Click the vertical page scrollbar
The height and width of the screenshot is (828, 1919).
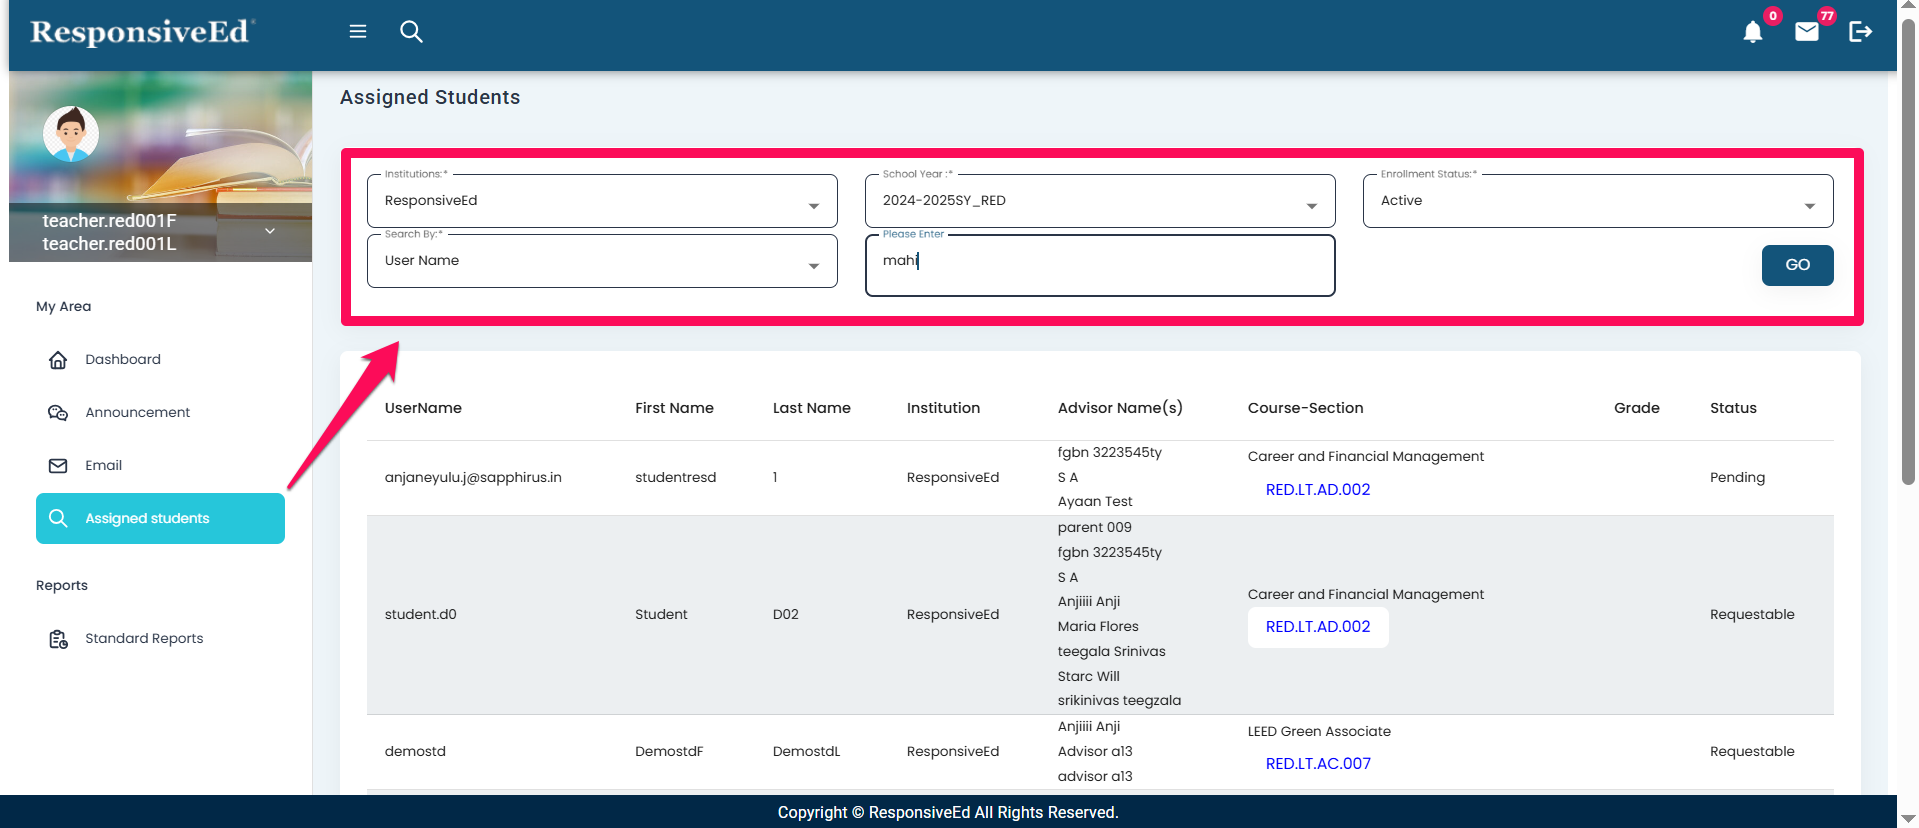pos(1908,250)
